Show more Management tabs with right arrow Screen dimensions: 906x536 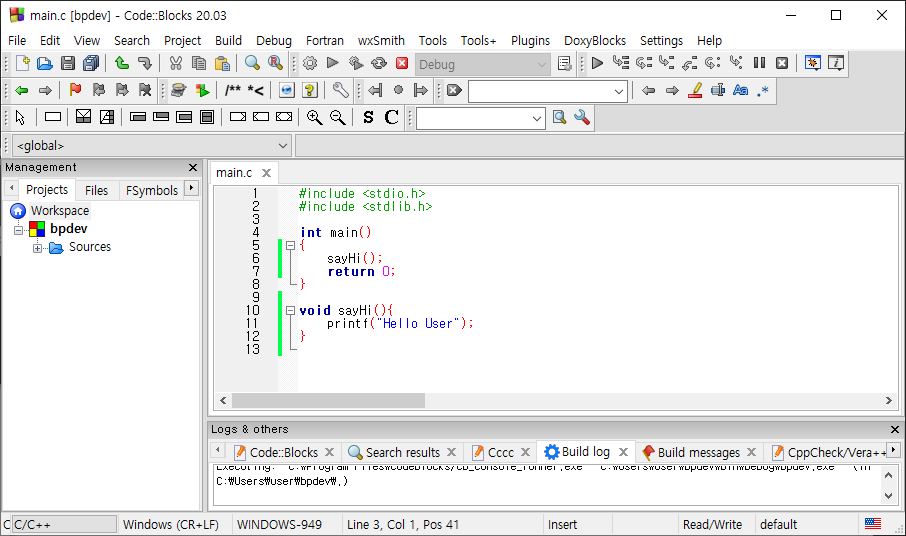tap(191, 188)
